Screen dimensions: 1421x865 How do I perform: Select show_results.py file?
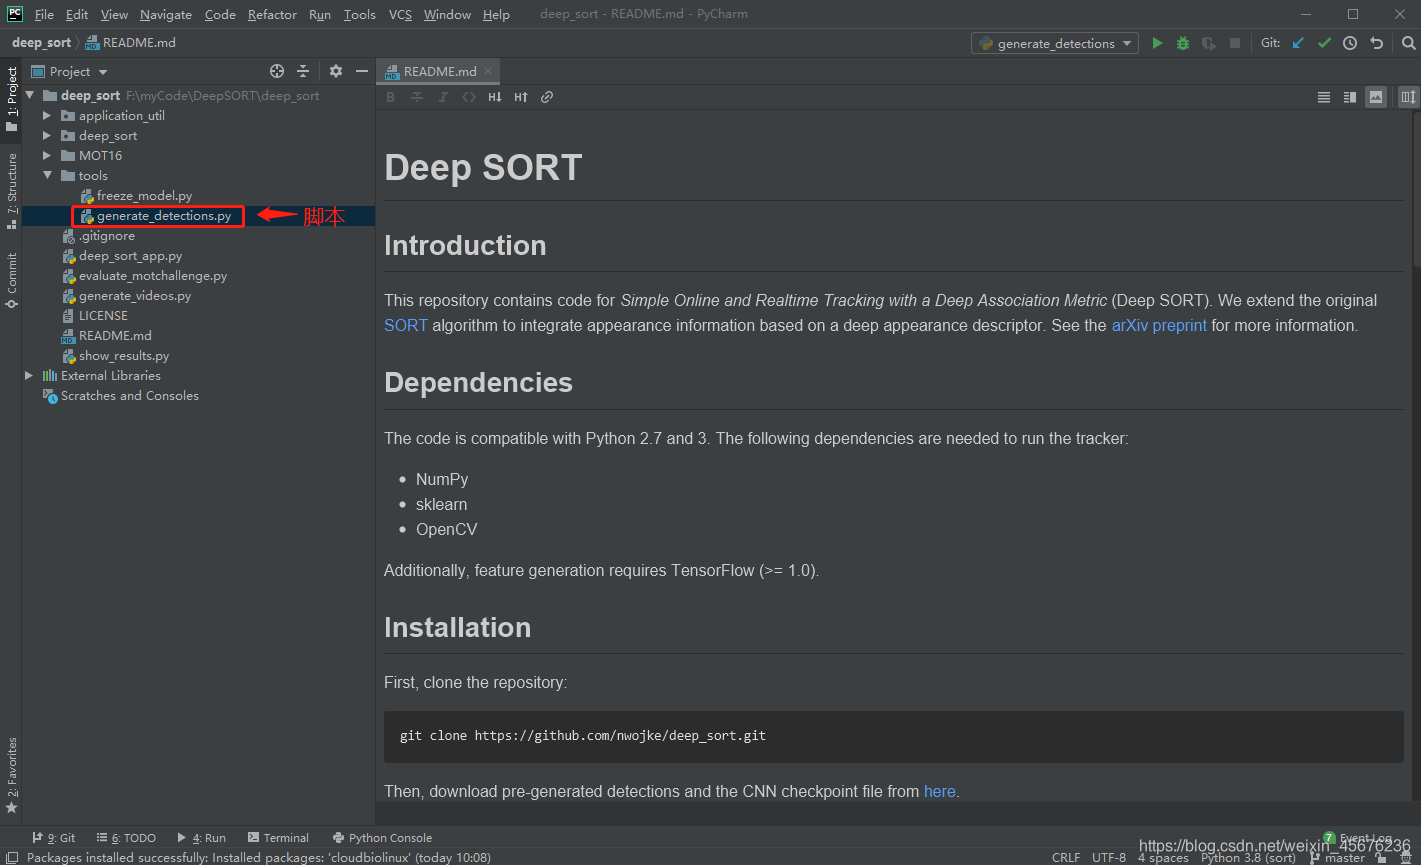pos(124,355)
